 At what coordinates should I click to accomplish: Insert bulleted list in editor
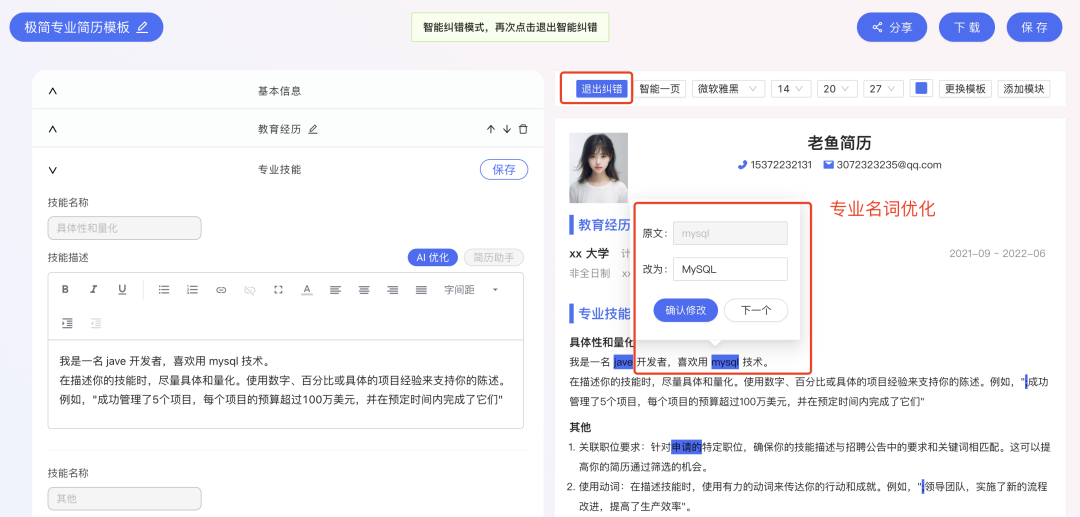[x=164, y=290]
